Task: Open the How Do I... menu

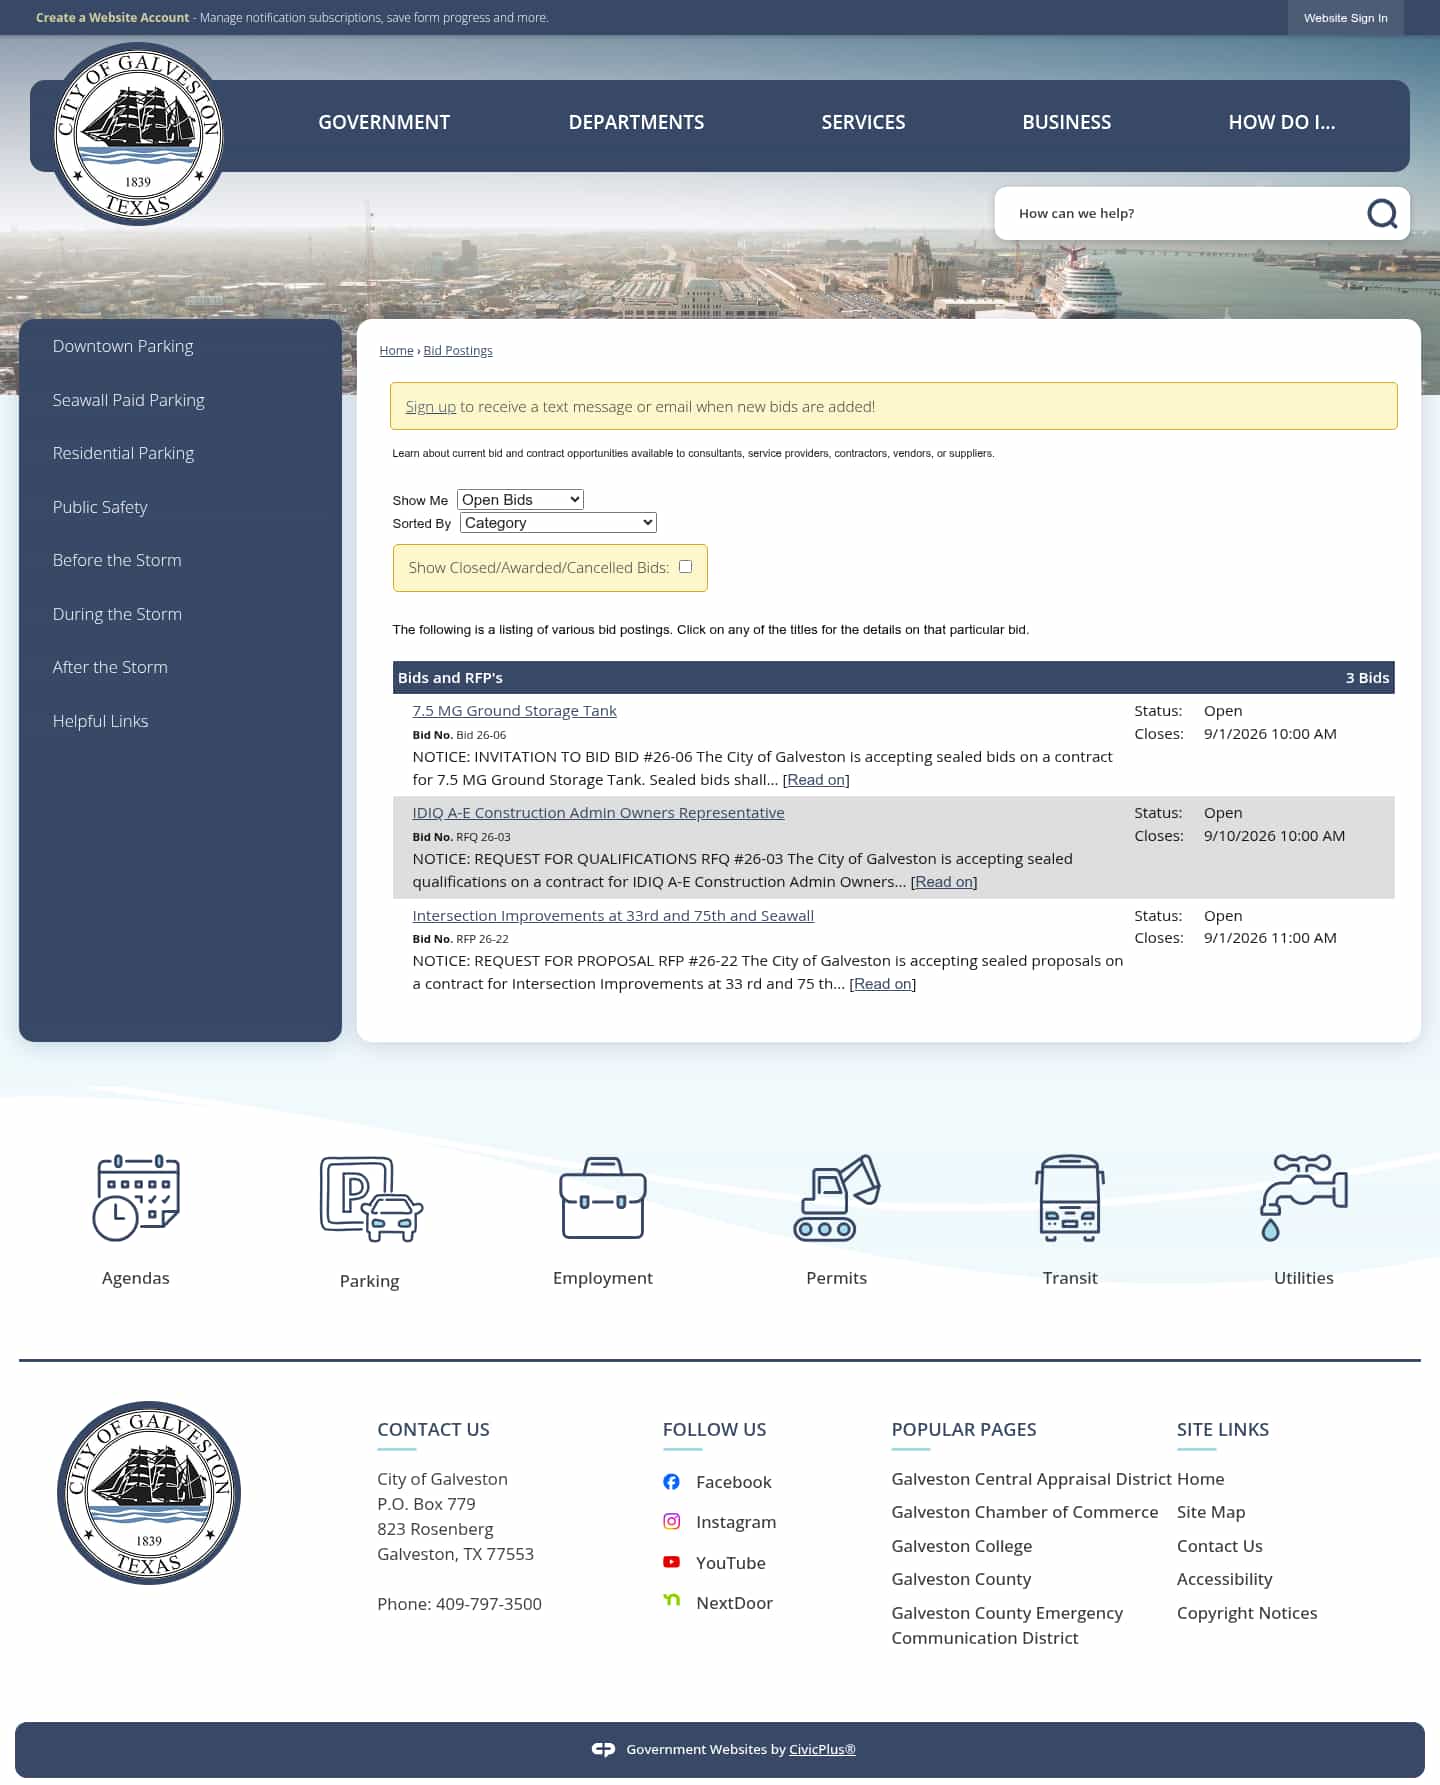Action: click(x=1281, y=122)
